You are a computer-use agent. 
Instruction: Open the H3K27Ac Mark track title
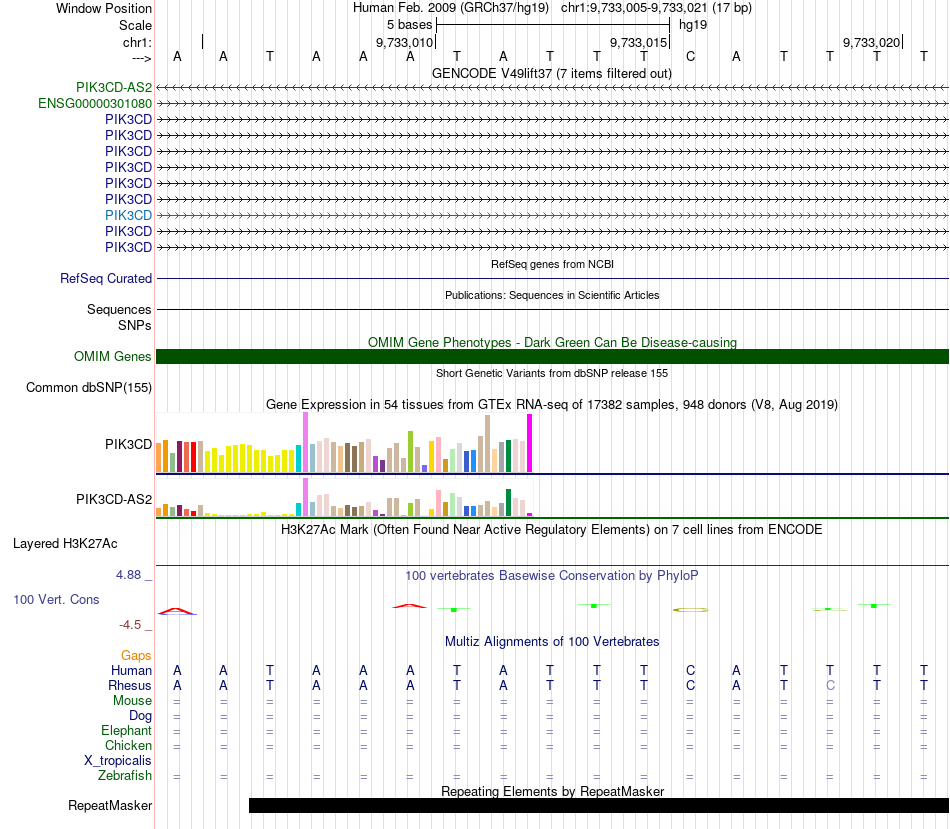(x=551, y=530)
